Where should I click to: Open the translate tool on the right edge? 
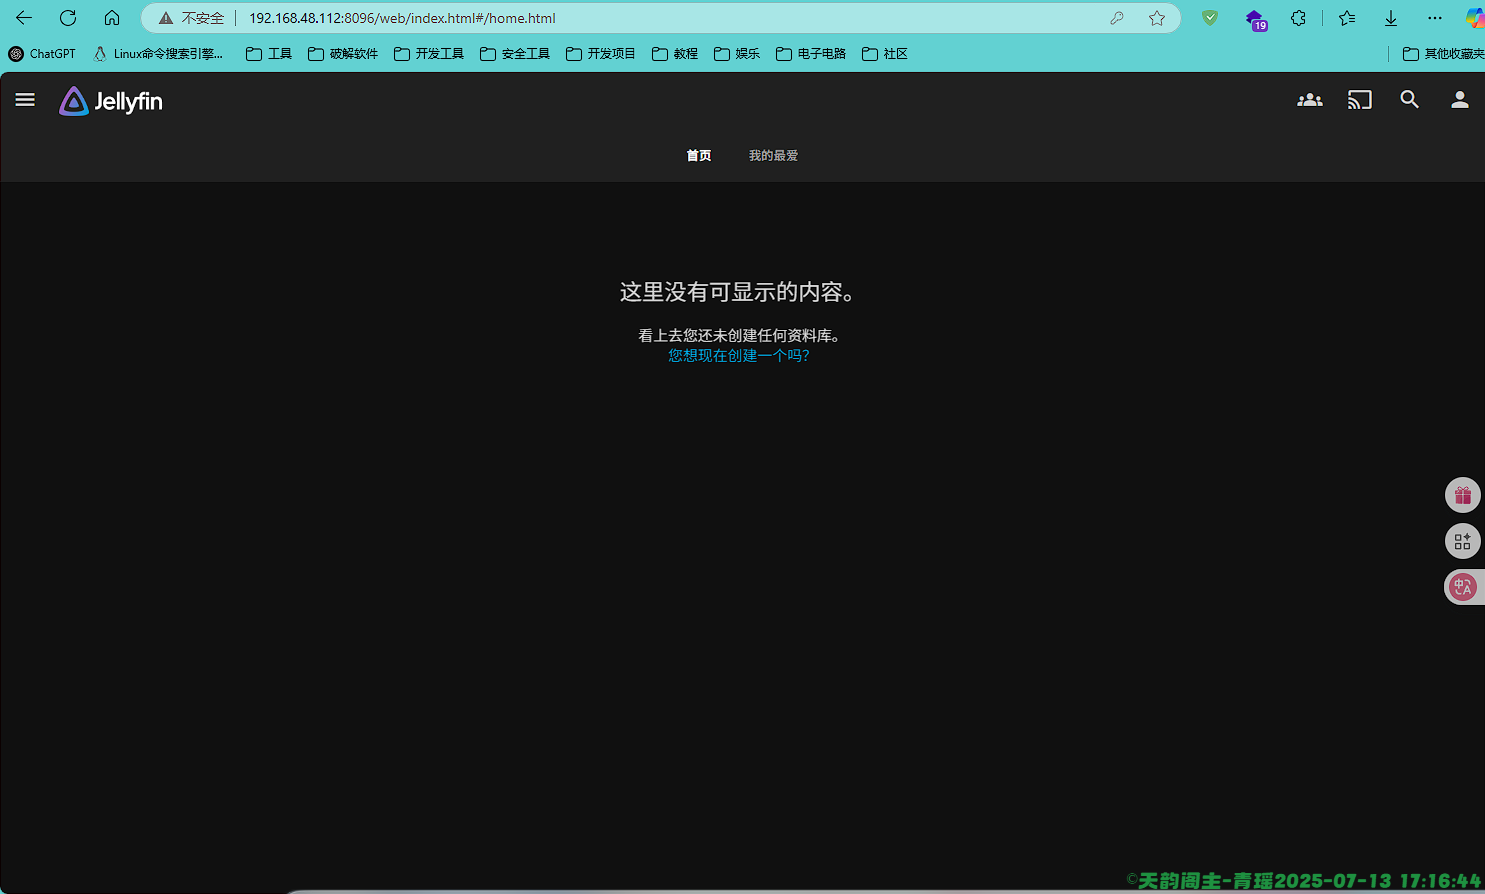[x=1462, y=587]
